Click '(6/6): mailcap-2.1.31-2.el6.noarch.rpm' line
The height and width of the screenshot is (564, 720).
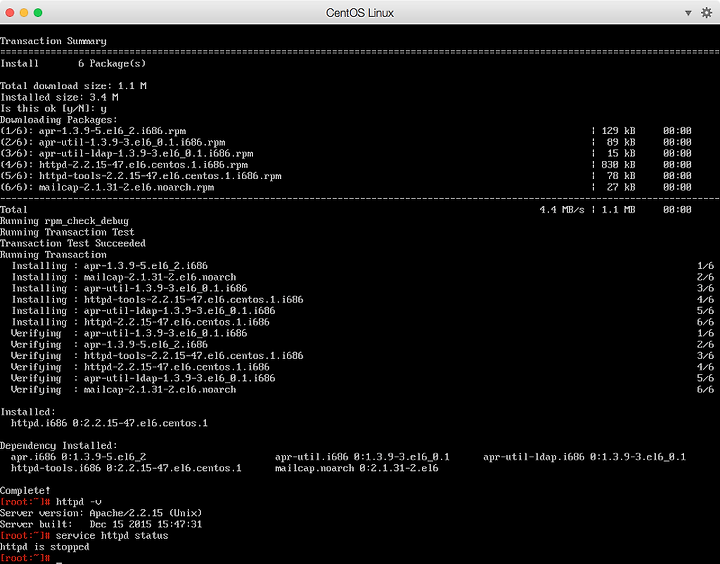coord(107,187)
